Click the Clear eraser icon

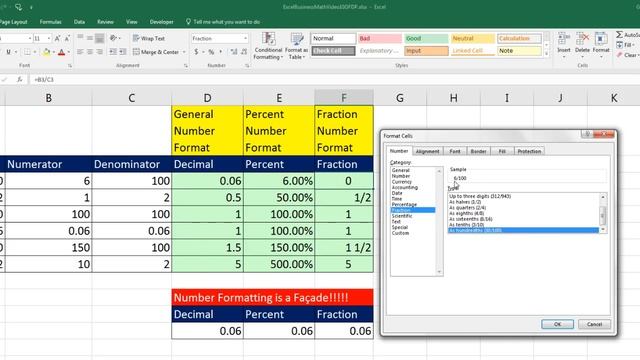click(620, 55)
